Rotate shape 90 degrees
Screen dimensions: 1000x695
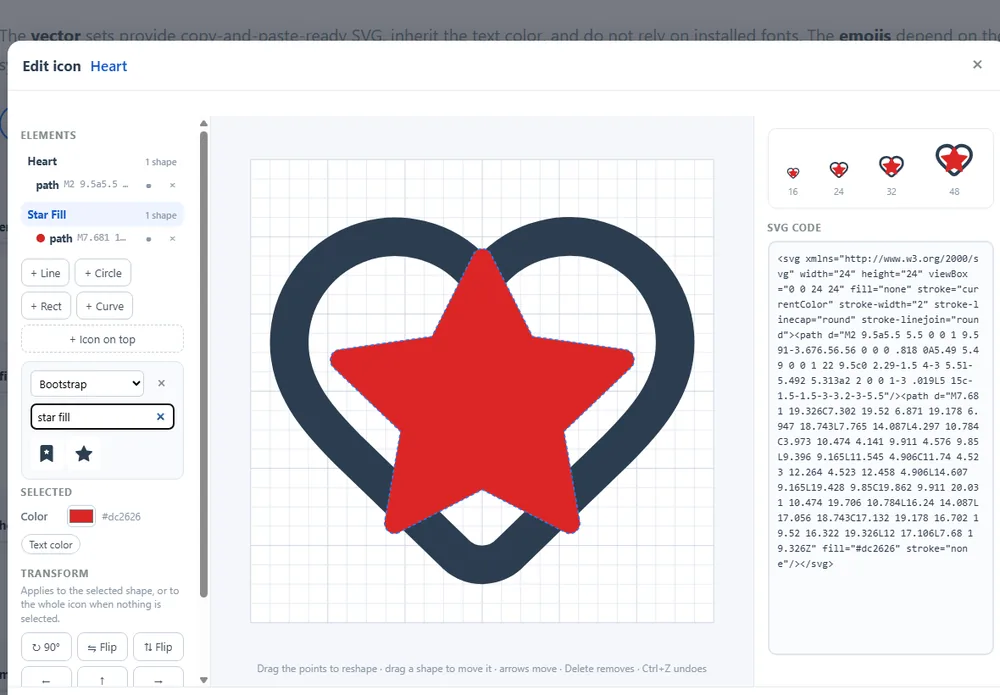pyautogui.click(x=46, y=647)
